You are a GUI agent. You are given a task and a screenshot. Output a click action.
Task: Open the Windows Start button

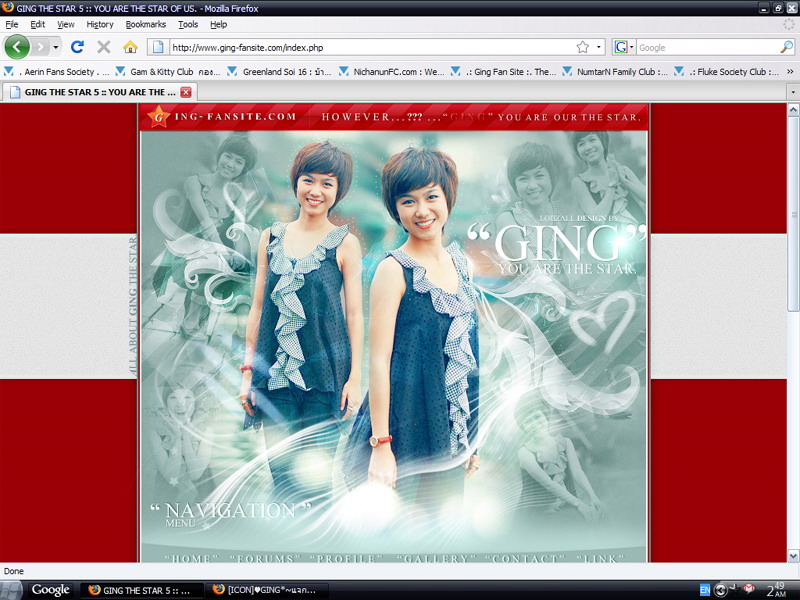[x=11, y=590]
